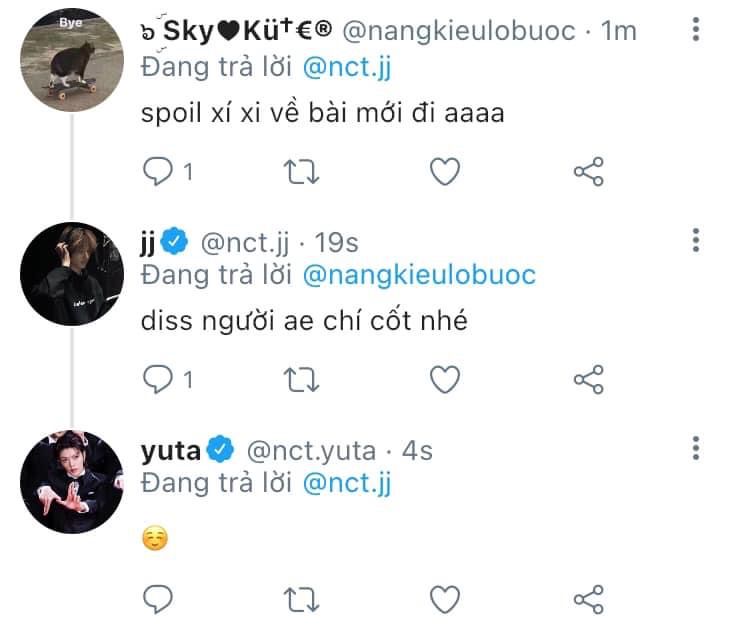Like jj's "diss người ae" tweet
The width and height of the screenshot is (750, 632).
(444, 380)
